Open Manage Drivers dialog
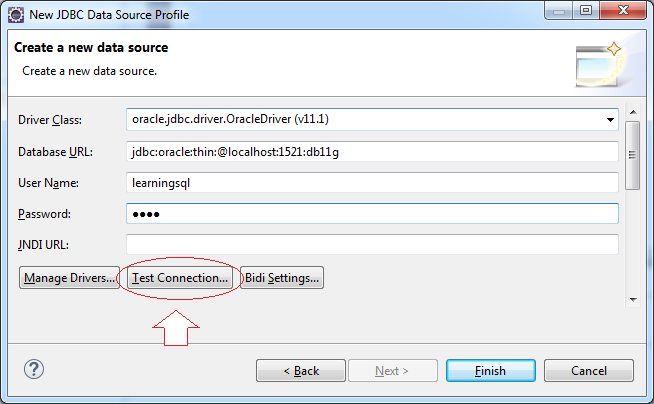 coord(69,278)
